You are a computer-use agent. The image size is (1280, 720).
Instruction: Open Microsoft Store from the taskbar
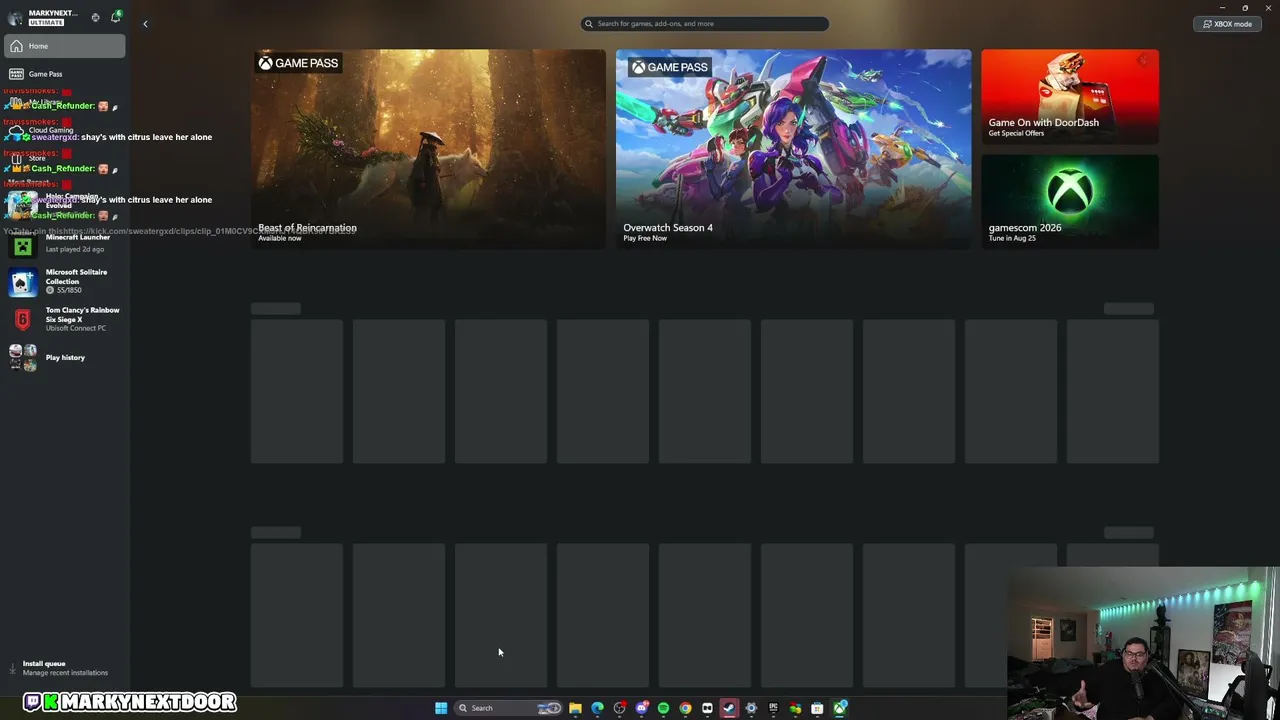pos(817,708)
